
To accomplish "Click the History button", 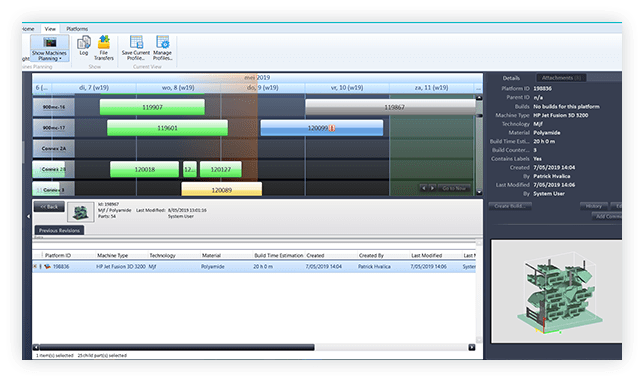I will [x=593, y=206].
